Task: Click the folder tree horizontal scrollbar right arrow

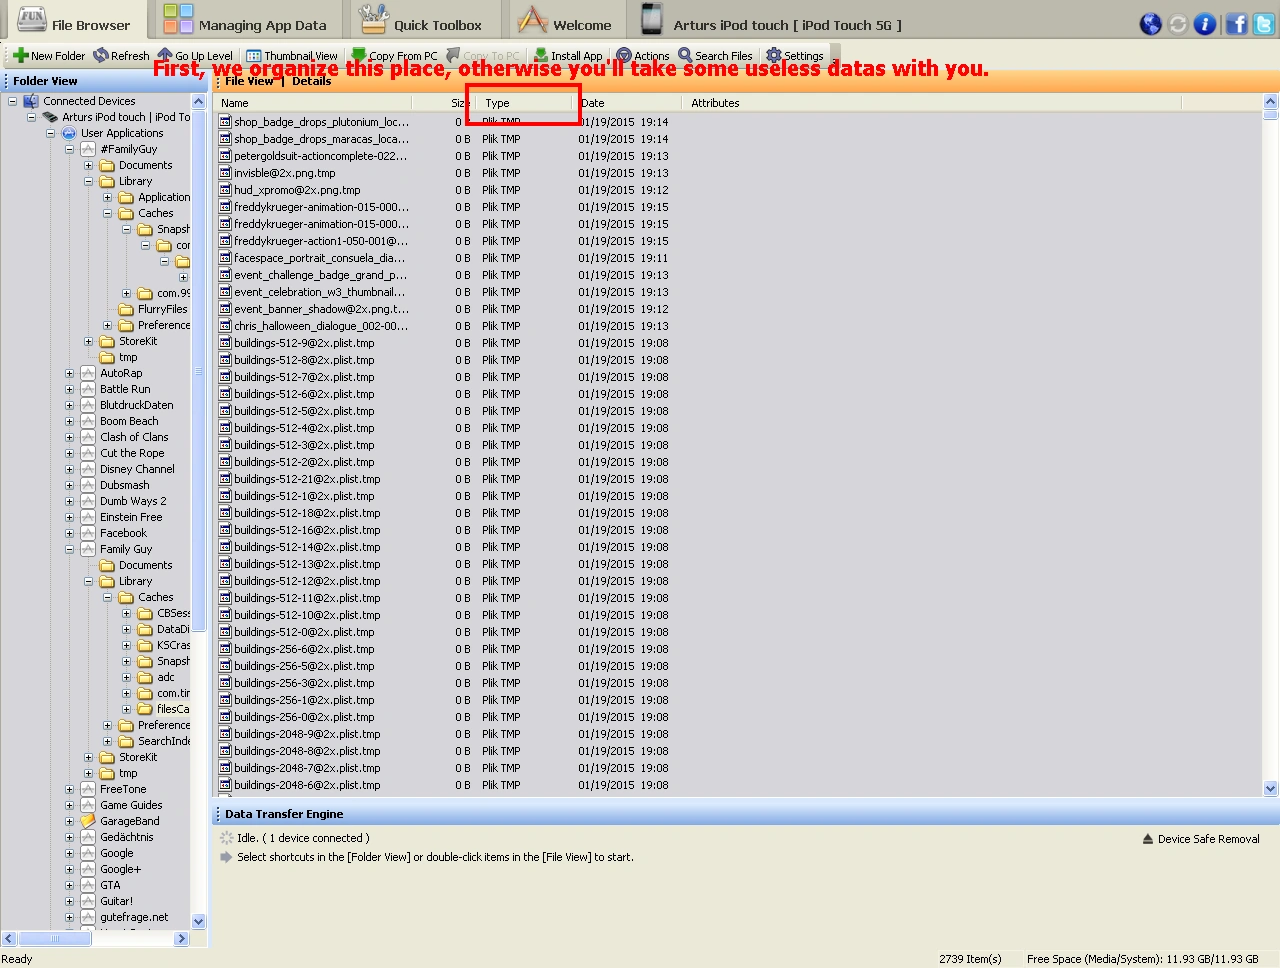Action: pos(181,939)
